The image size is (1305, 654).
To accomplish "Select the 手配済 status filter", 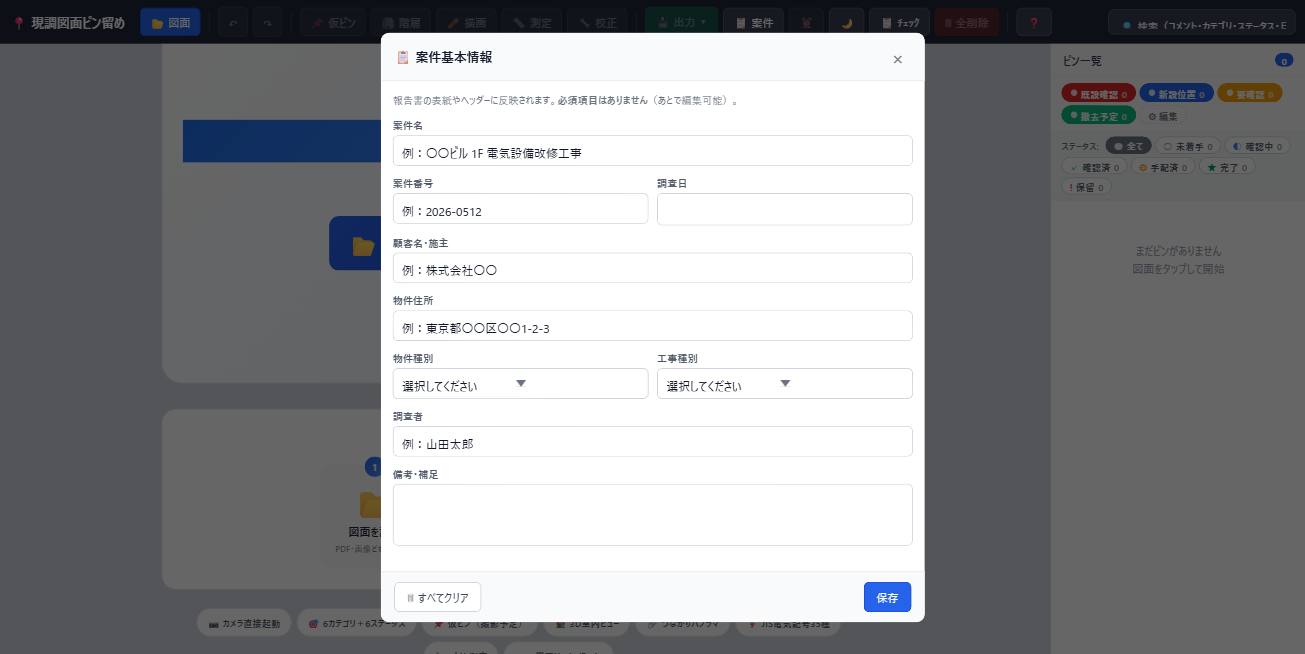I will coord(1163,167).
